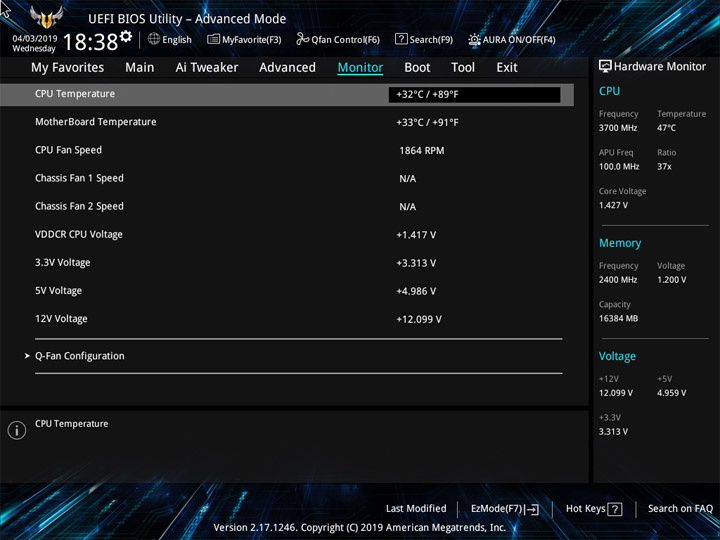Click the AURA light bulb icon

click(x=474, y=39)
